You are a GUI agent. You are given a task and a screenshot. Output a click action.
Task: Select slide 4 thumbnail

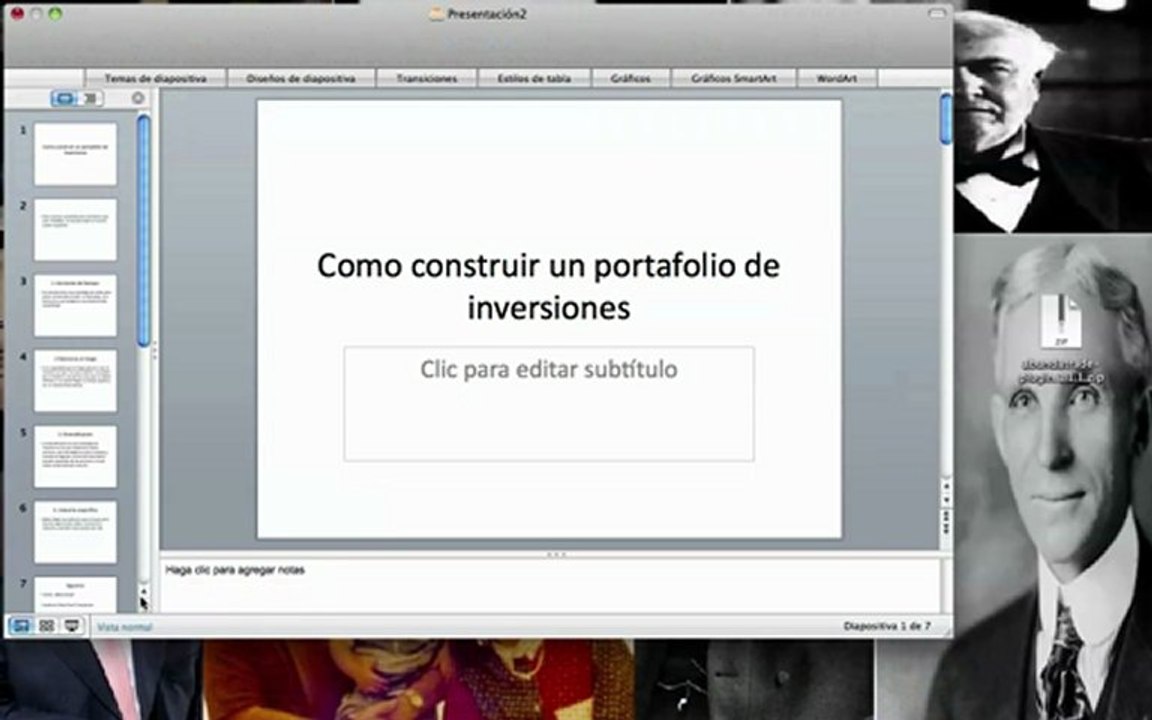(75, 381)
